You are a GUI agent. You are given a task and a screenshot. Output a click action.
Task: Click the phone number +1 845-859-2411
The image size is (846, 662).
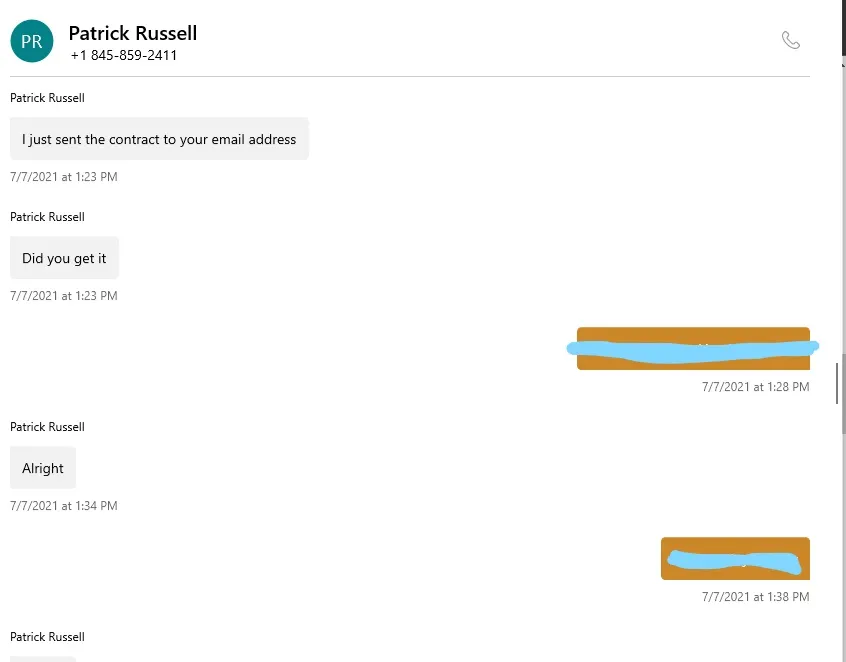pos(124,55)
